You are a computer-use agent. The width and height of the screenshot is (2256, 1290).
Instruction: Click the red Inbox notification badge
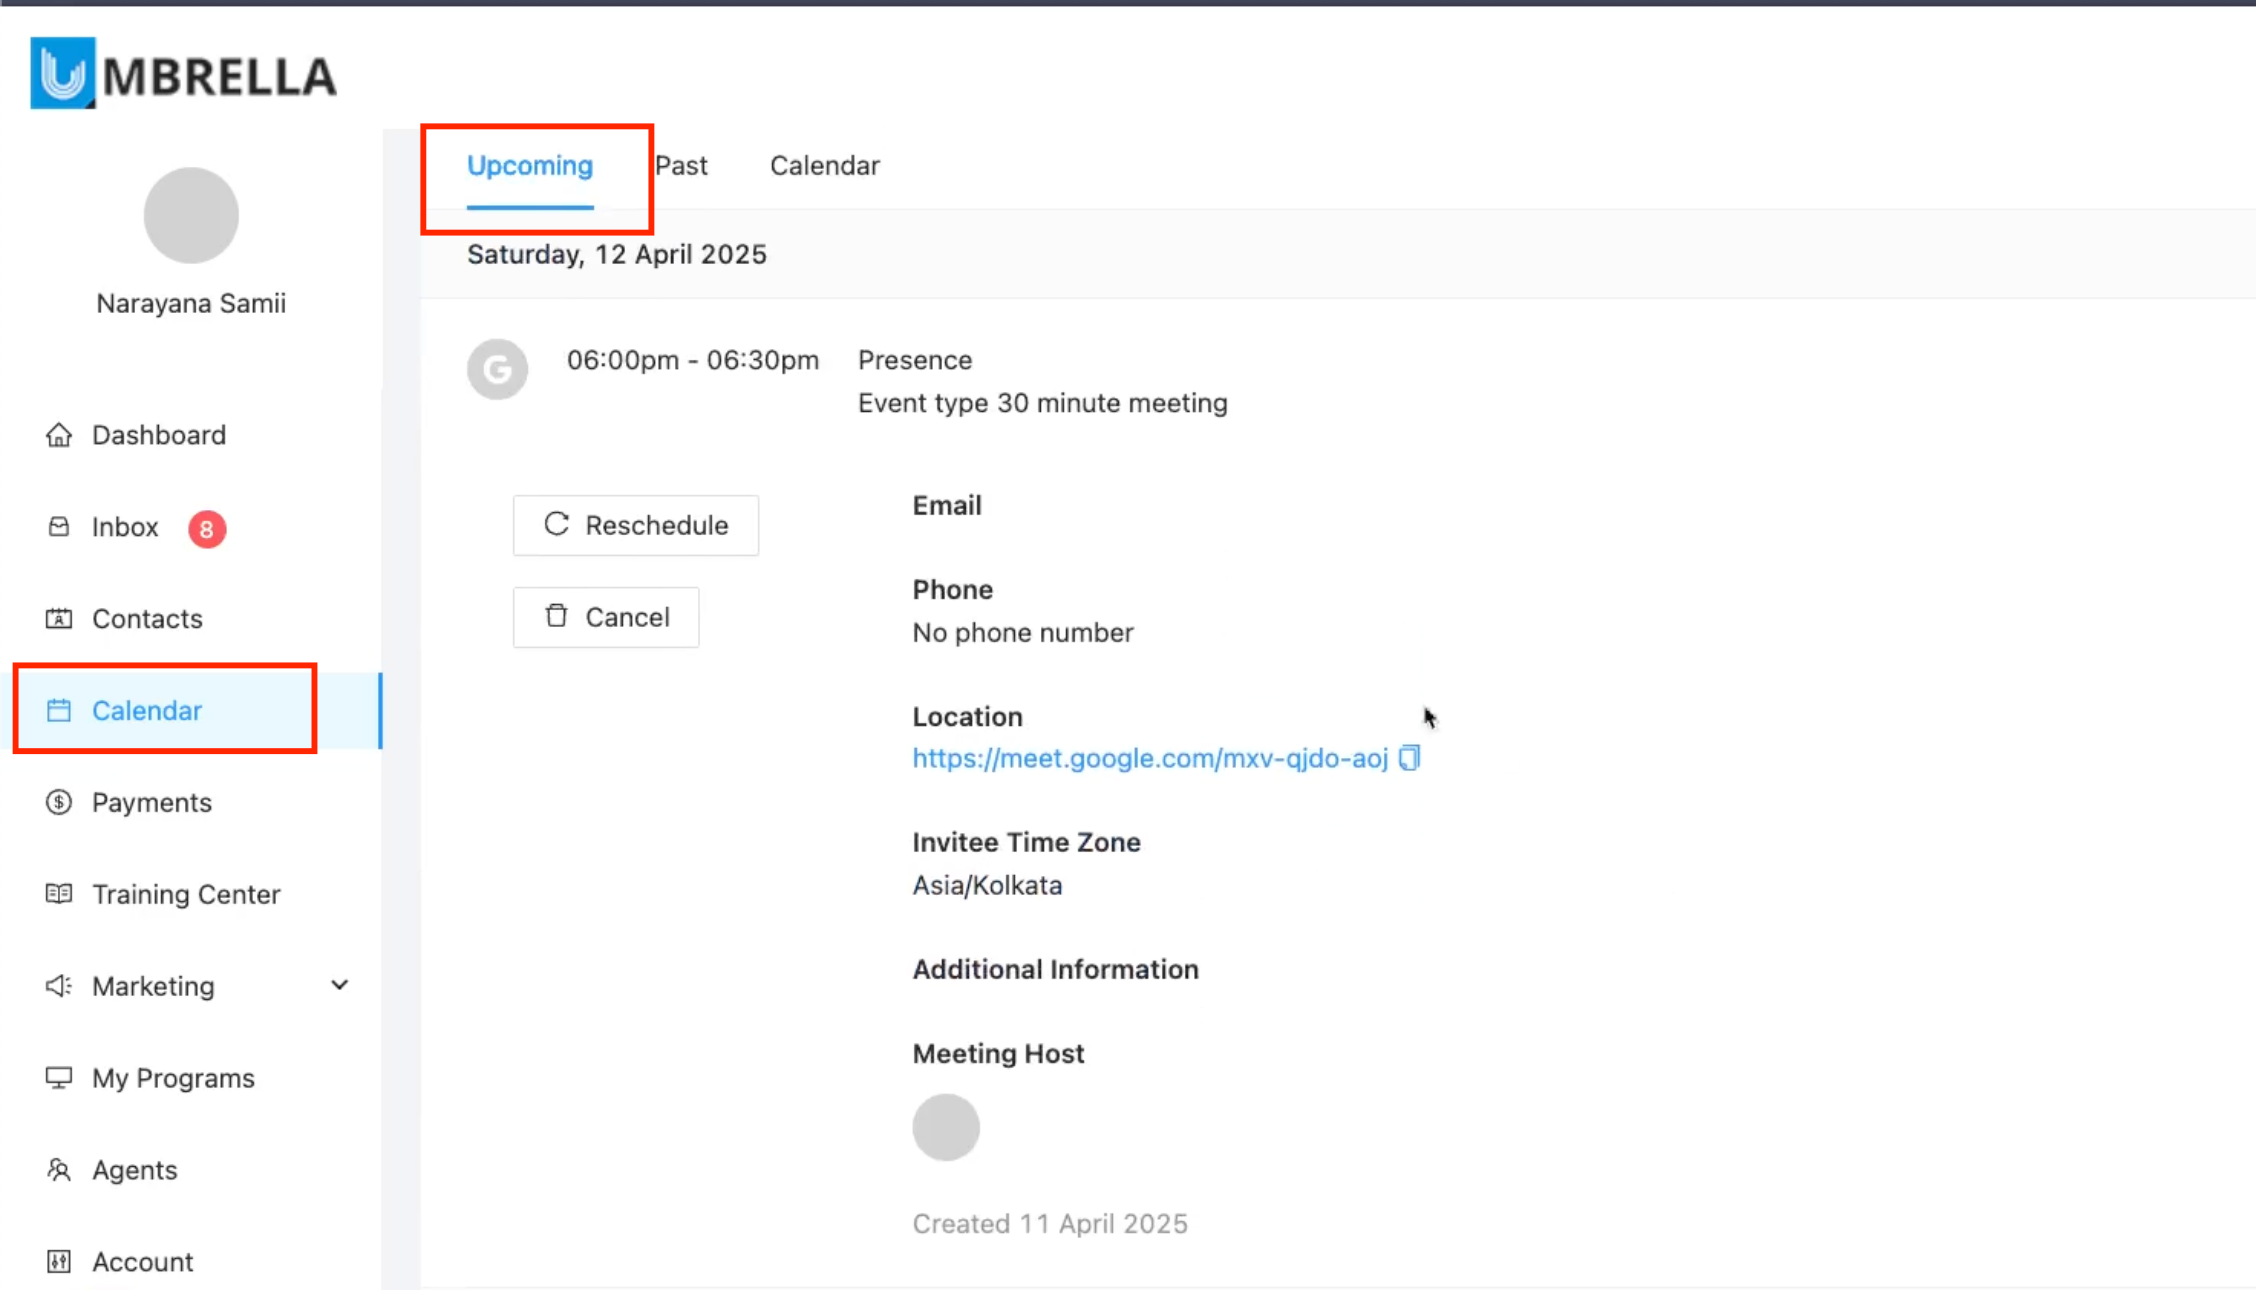pos(207,528)
